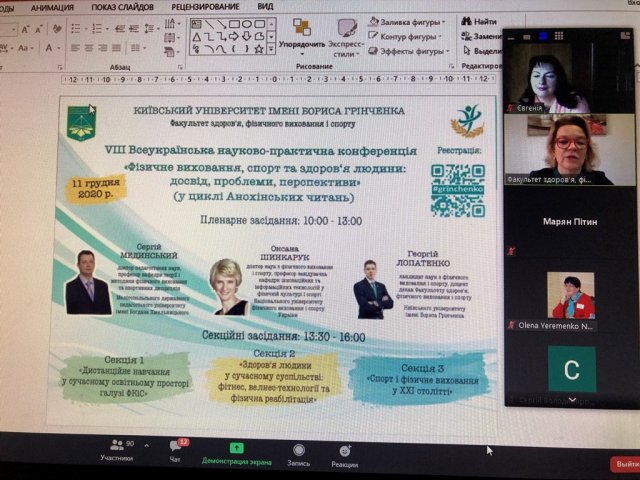Switch to the Анимация ribbon tab
The image size is (640, 480).
pyautogui.click(x=52, y=6)
